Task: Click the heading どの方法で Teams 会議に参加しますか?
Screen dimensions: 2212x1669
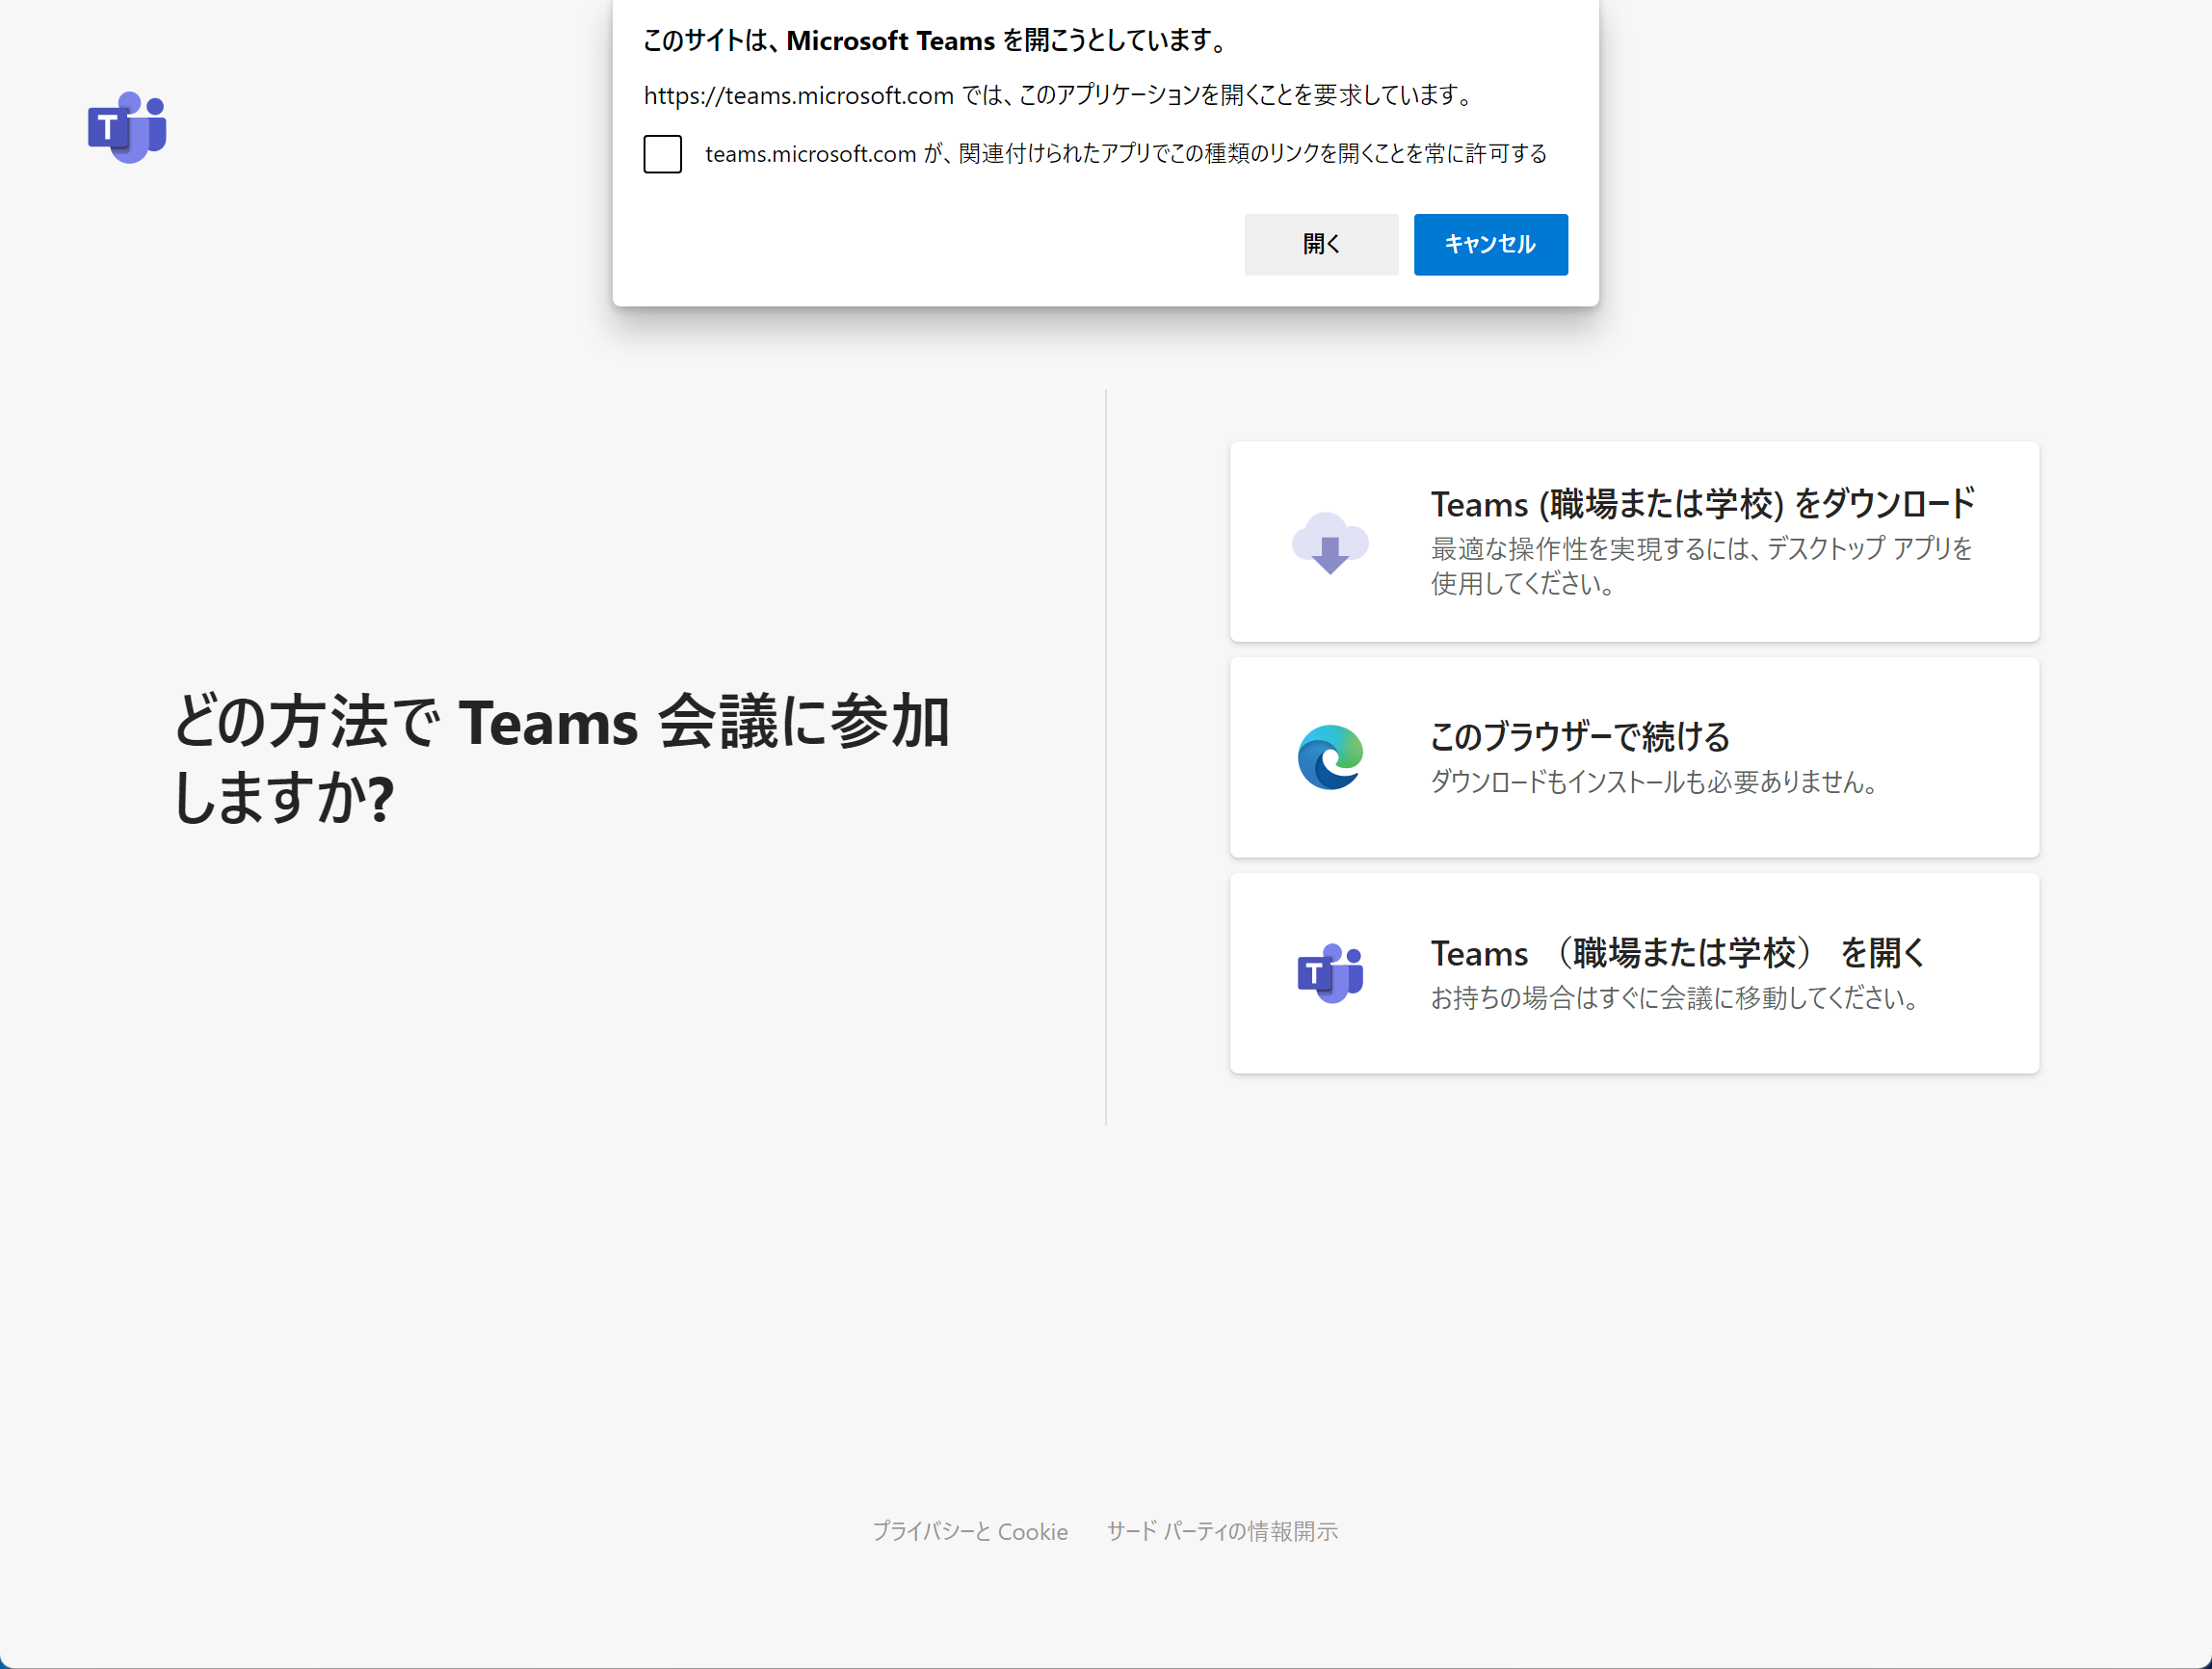Action: (560, 759)
